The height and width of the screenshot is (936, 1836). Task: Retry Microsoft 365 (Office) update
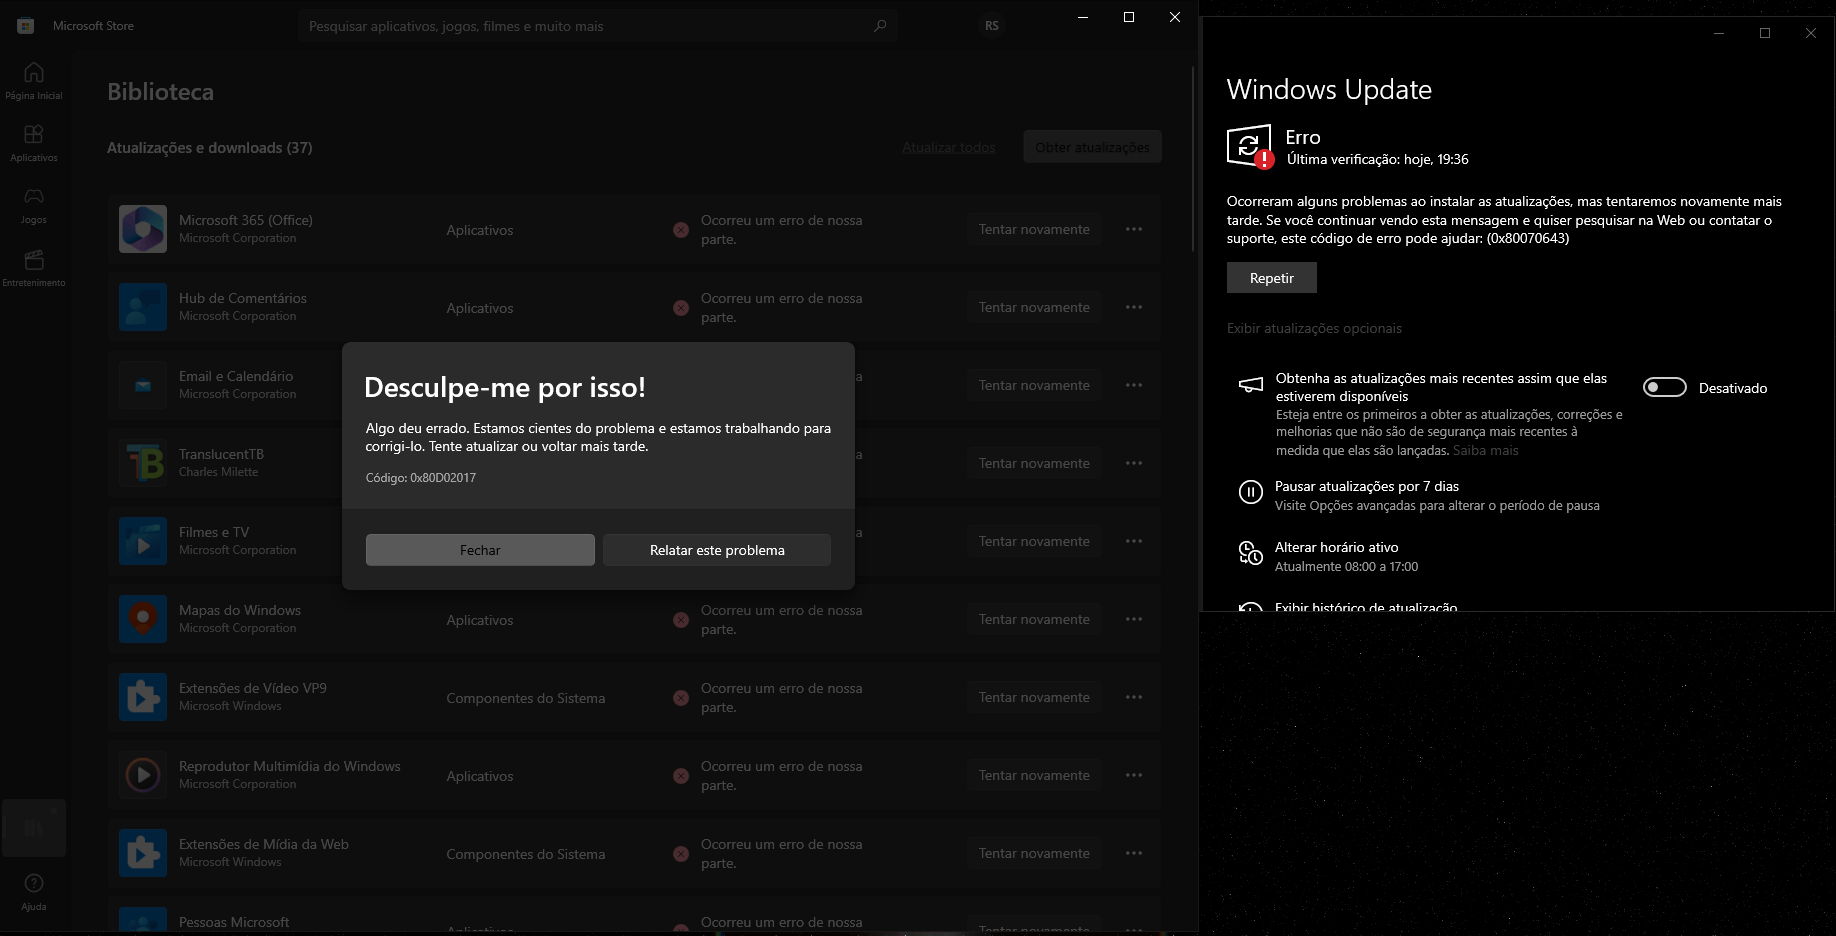coord(1034,229)
